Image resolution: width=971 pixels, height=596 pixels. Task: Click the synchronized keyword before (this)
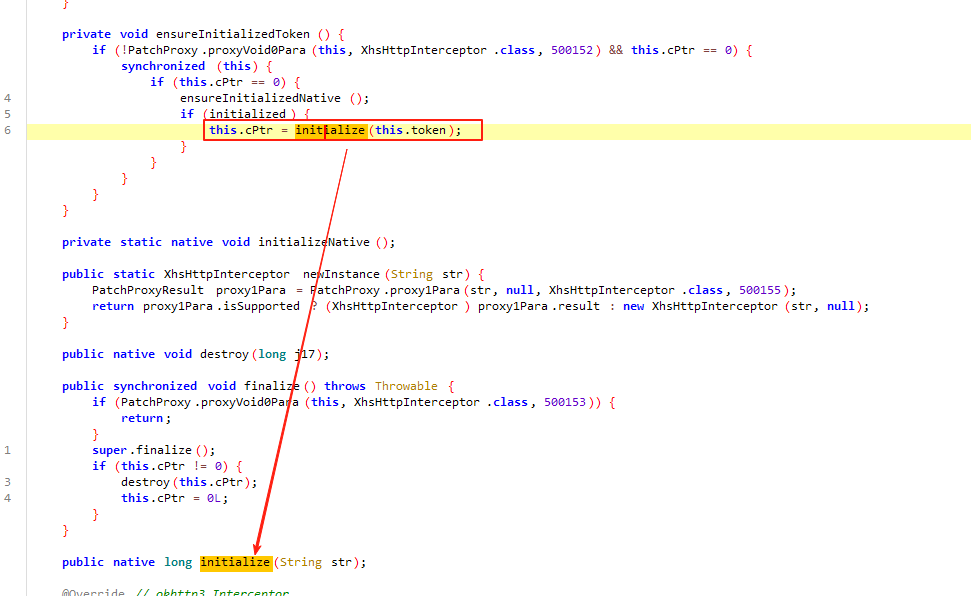coord(163,66)
